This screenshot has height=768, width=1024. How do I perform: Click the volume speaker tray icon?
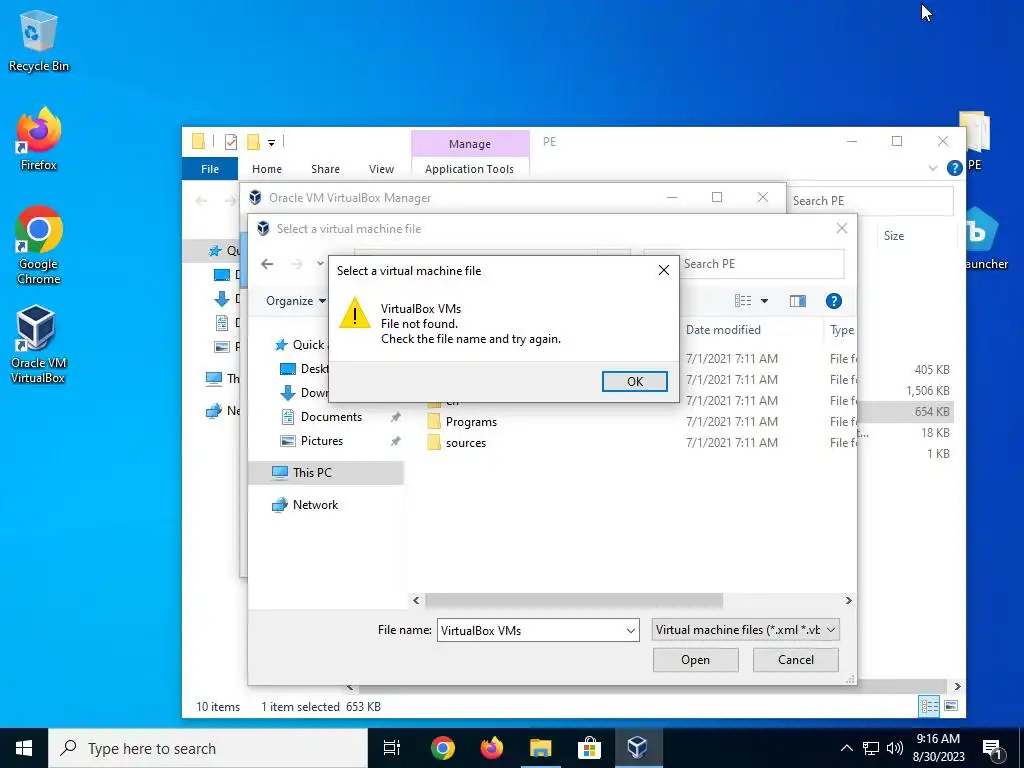[895, 748]
